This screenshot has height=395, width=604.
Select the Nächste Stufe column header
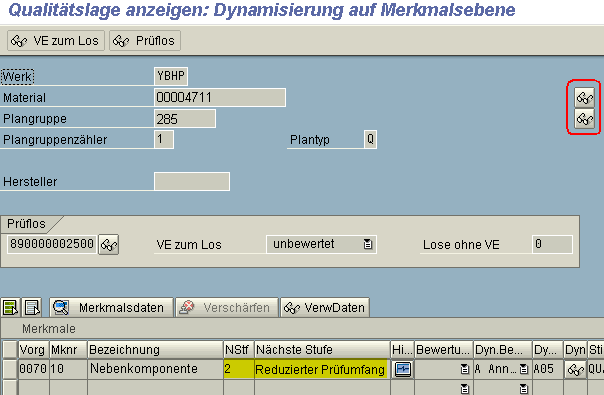tap(322, 350)
